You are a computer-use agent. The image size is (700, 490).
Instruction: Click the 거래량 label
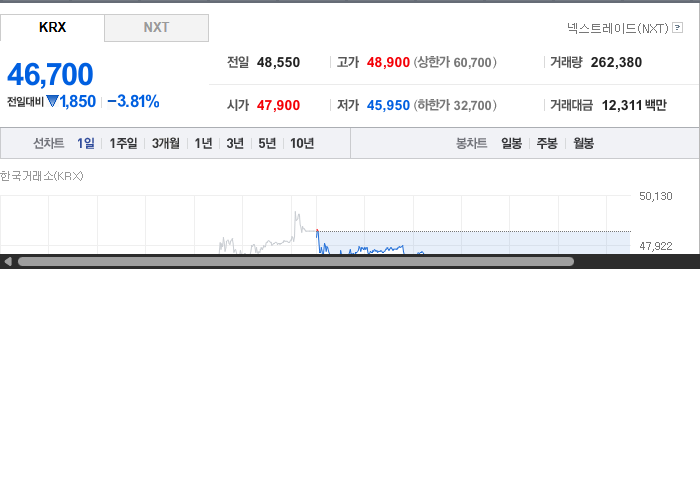566,62
